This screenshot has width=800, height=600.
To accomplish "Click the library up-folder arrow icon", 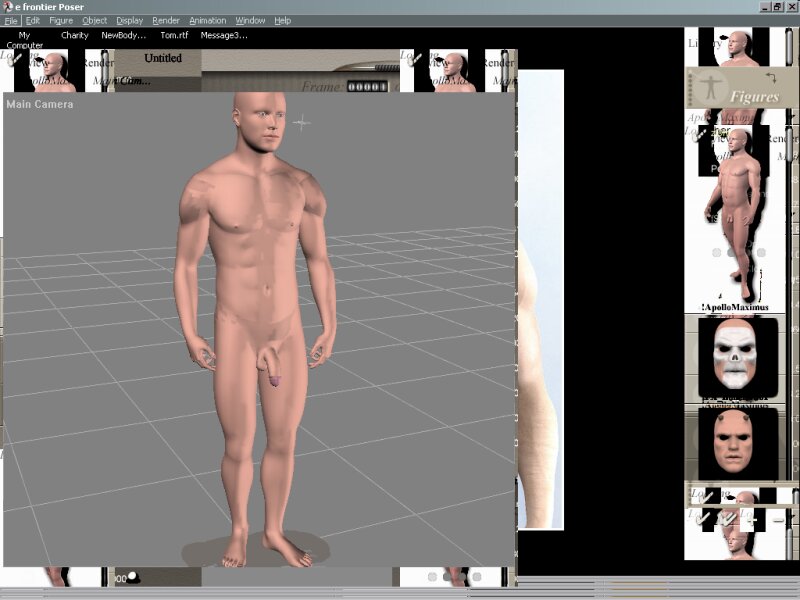I will point(771,78).
